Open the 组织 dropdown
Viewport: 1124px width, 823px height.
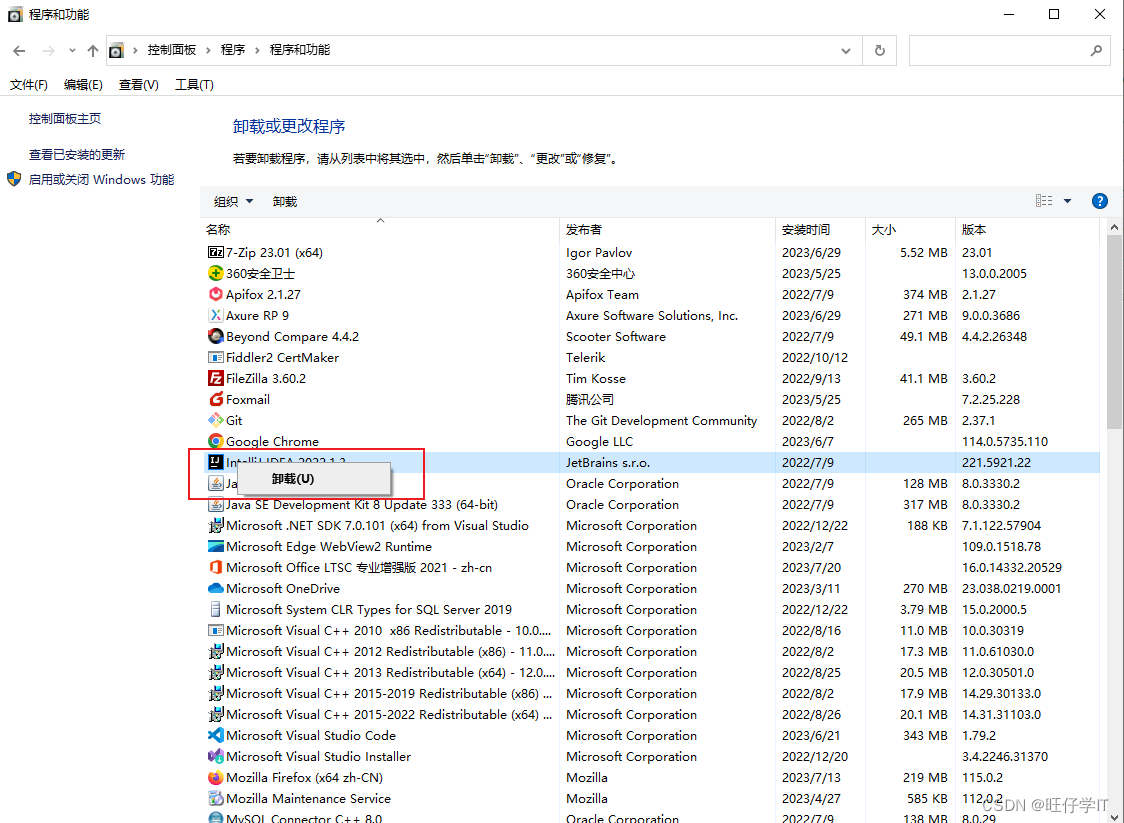(234, 201)
